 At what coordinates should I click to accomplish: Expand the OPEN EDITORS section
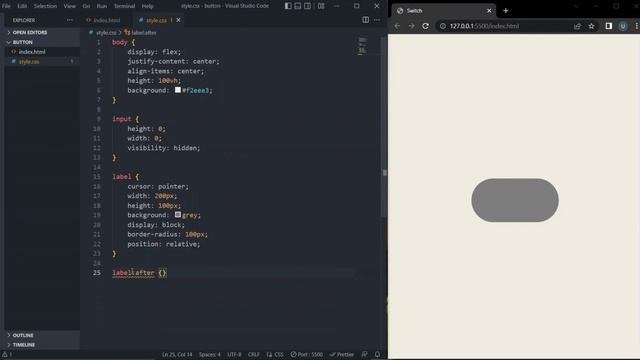pos(42,32)
